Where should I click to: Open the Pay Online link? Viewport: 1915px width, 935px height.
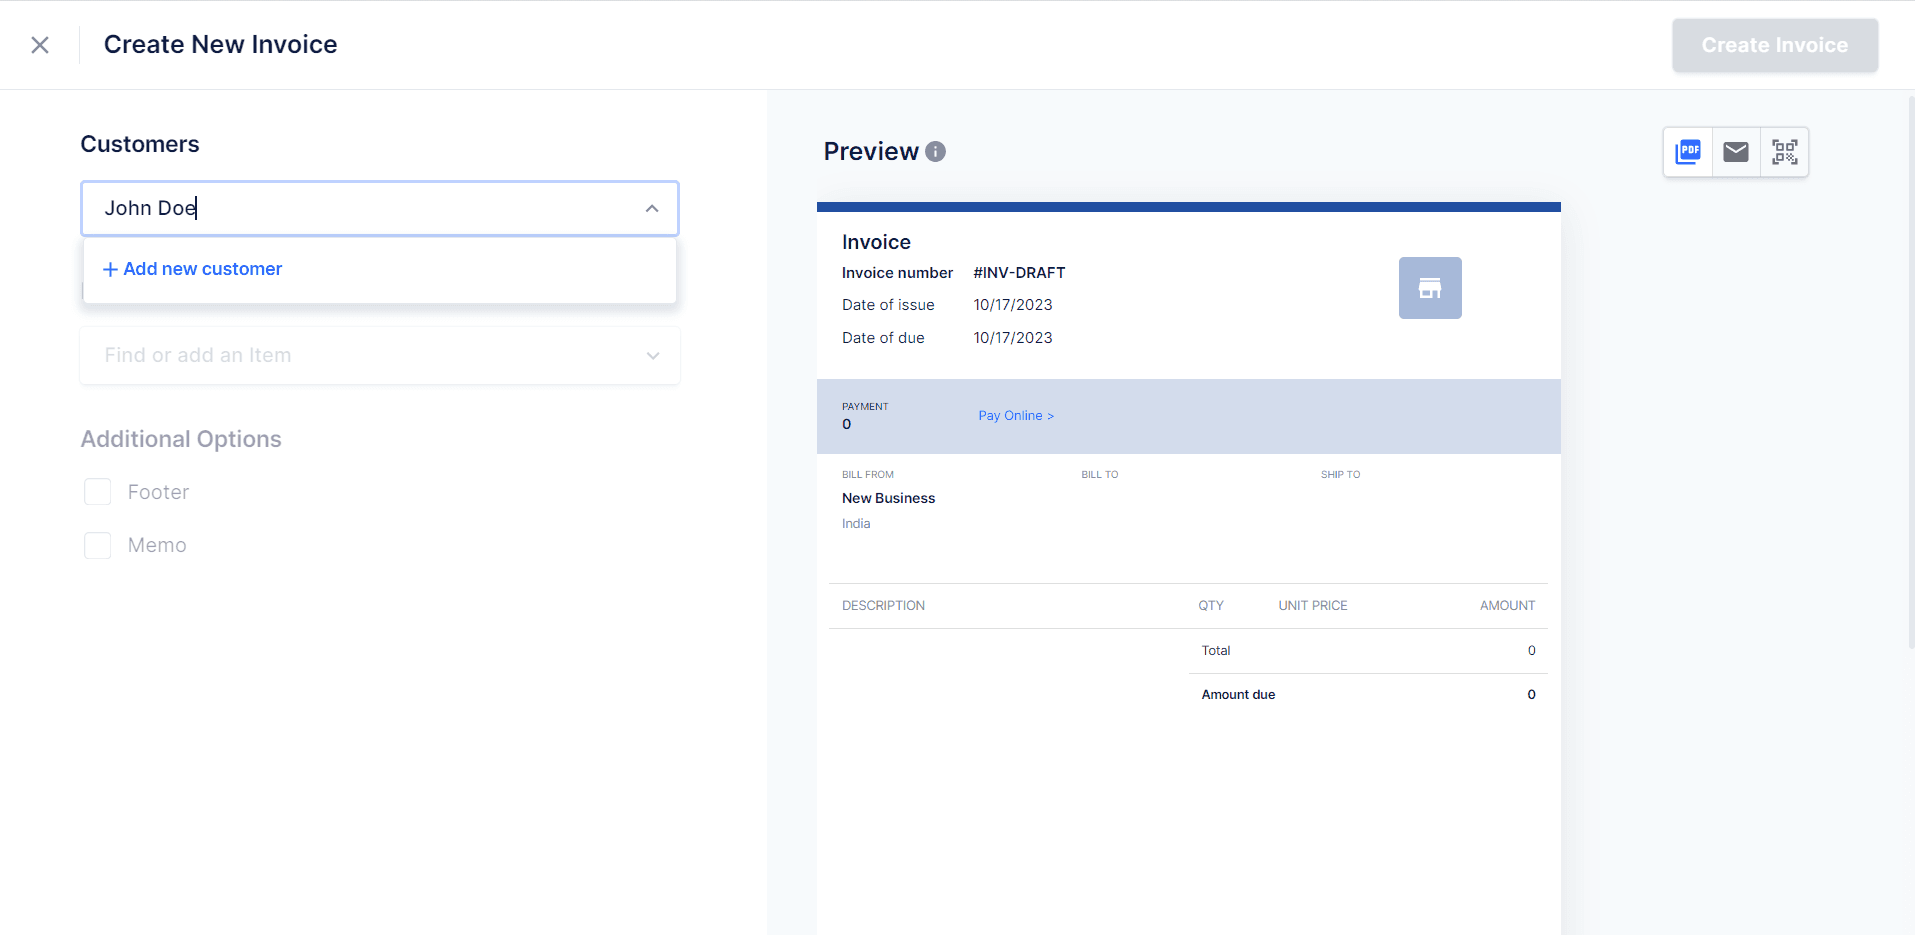pos(1016,415)
